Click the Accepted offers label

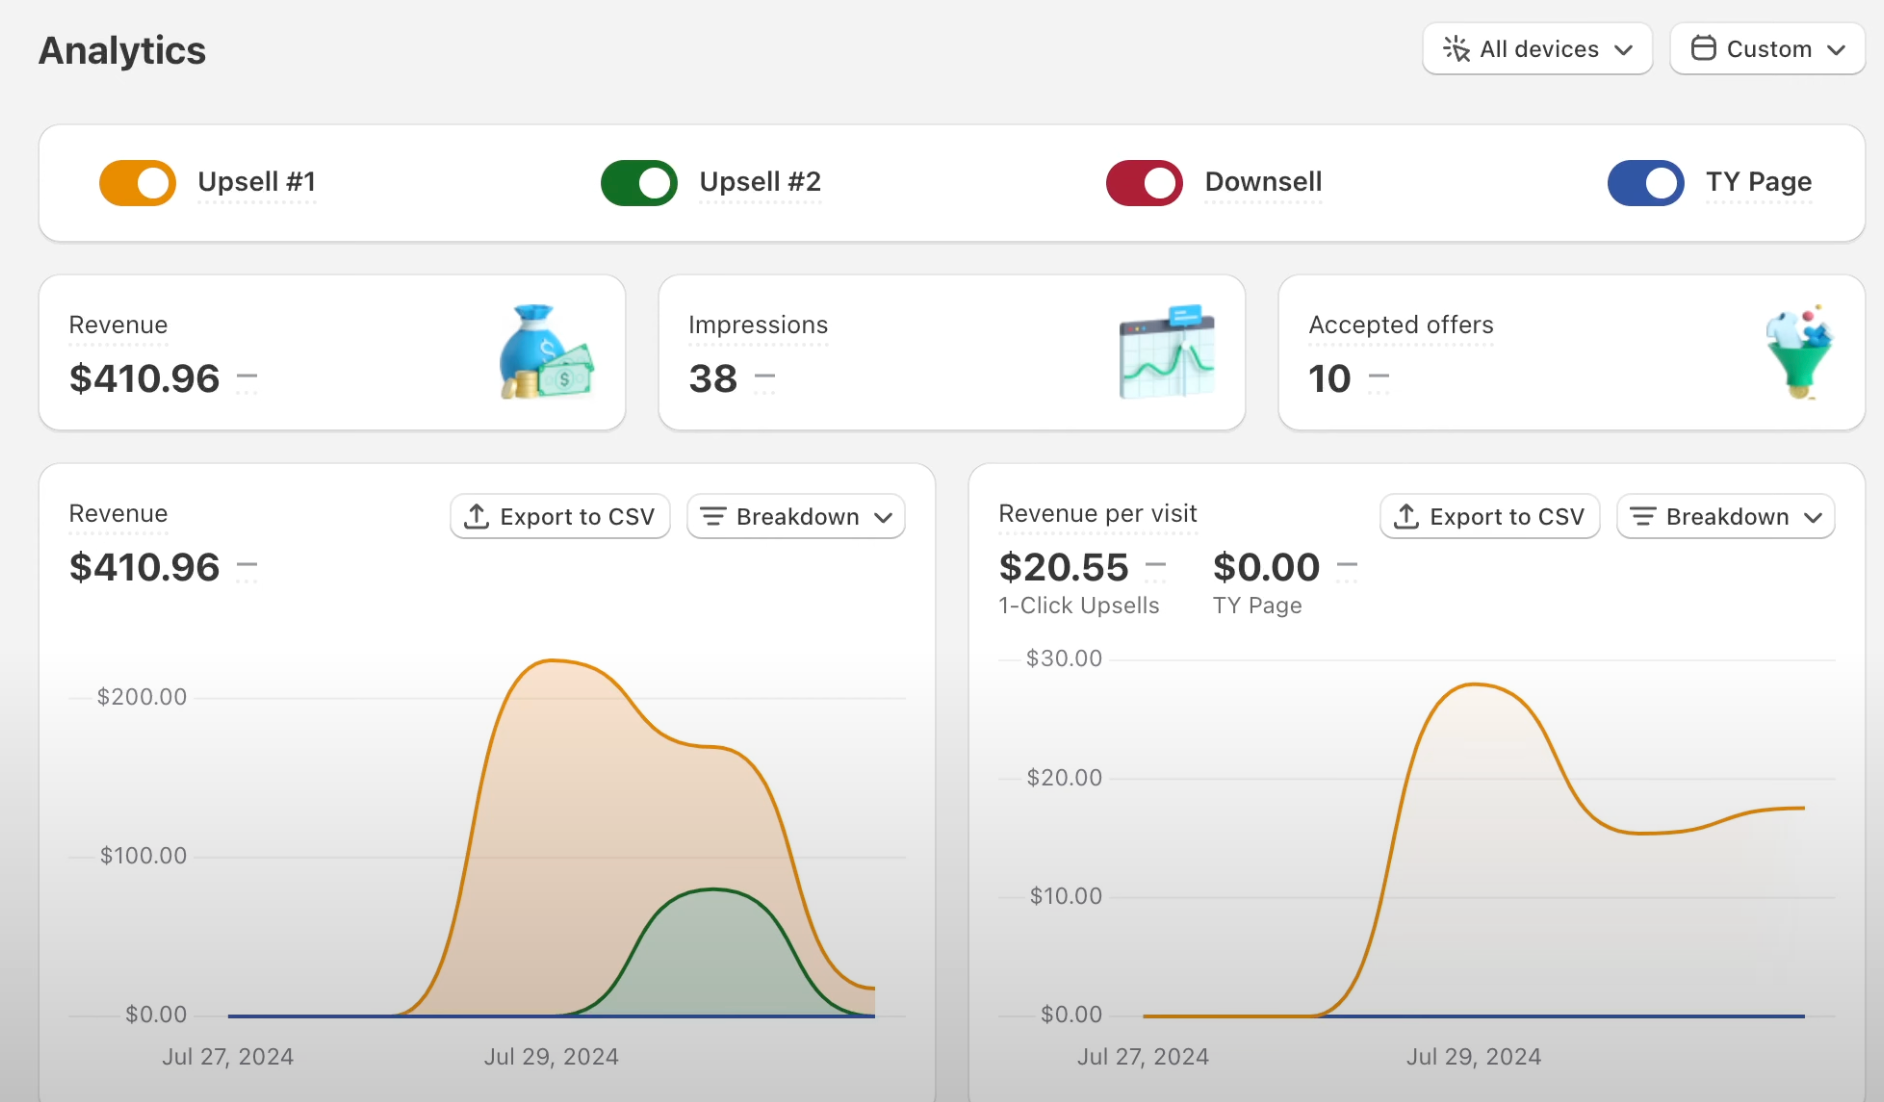(x=1400, y=325)
